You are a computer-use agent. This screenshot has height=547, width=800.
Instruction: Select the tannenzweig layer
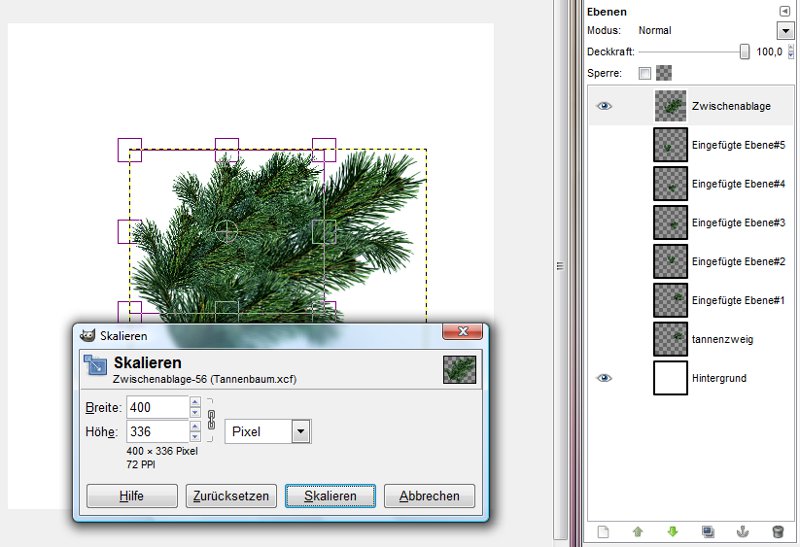click(x=722, y=339)
